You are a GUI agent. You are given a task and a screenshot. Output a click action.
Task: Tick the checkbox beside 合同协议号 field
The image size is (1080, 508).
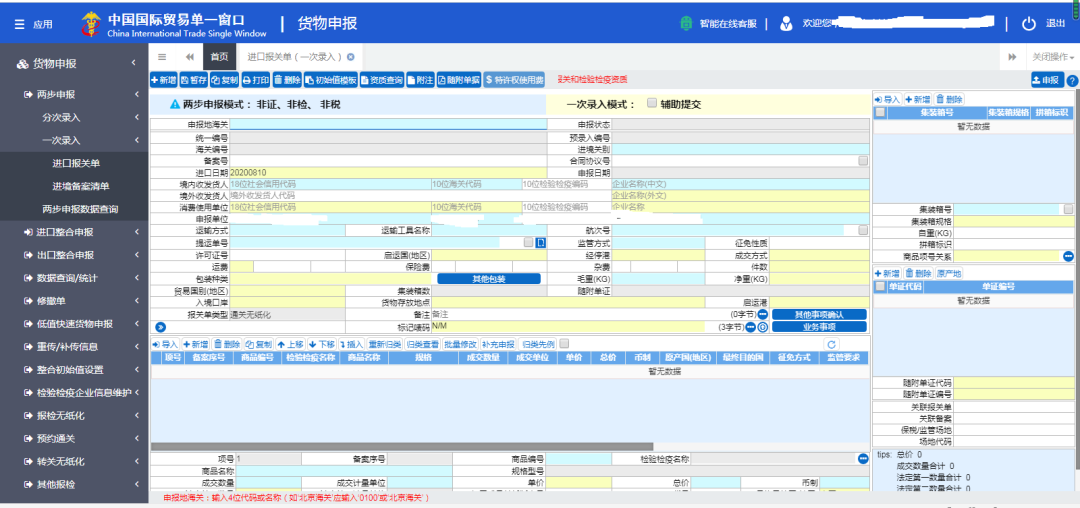coord(863,160)
